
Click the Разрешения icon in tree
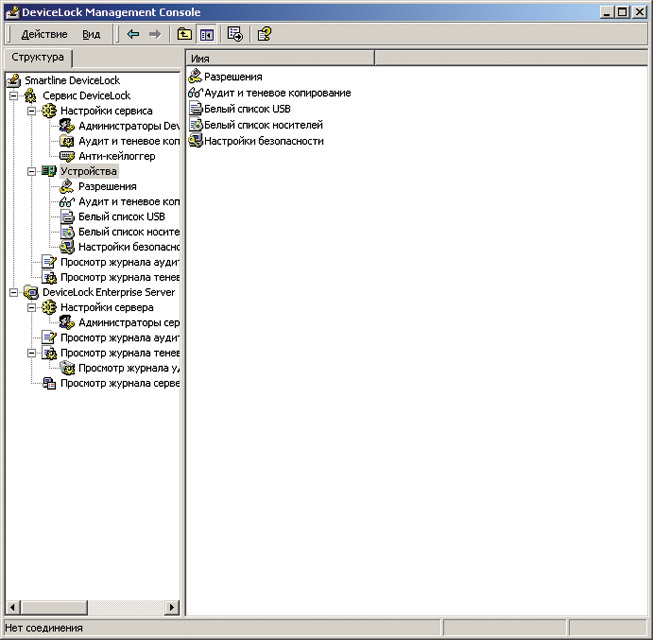tap(67, 187)
